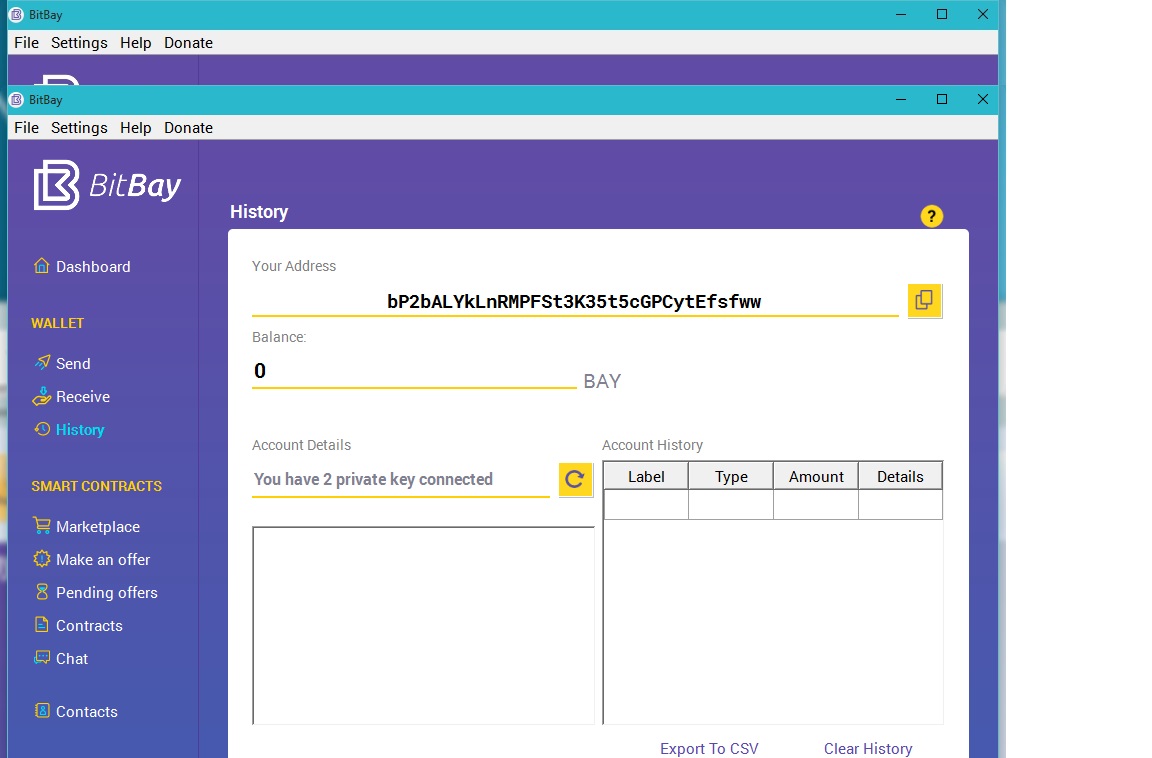Image resolution: width=1152 pixels, height=758 pixels.
Task: Open the Marketplace section
Action: coord(86,526)
